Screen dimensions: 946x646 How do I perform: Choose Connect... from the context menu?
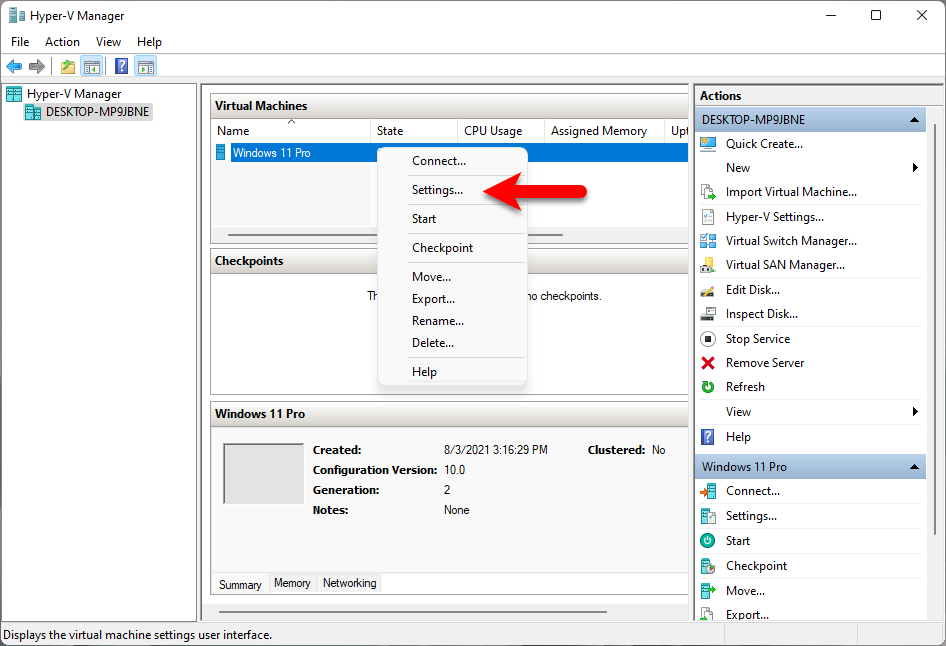(452, 161)
